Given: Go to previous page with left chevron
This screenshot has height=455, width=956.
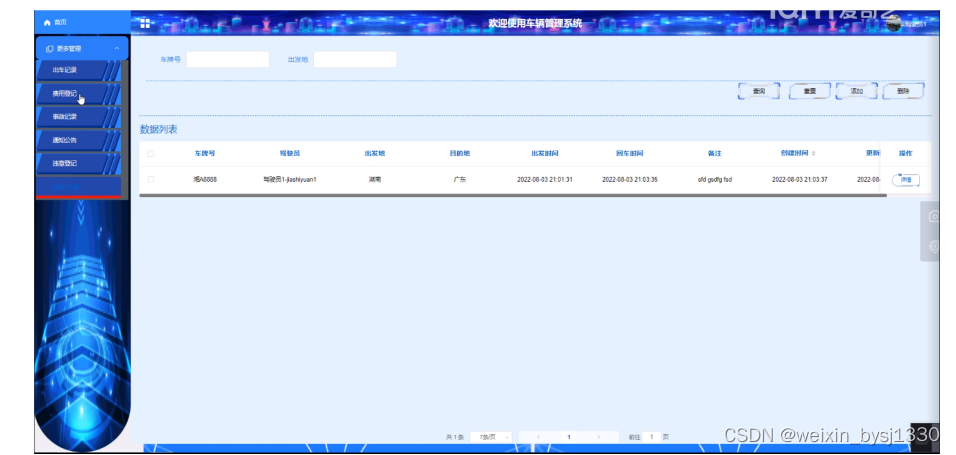Looking at the screenshot, I should (538, 437).
